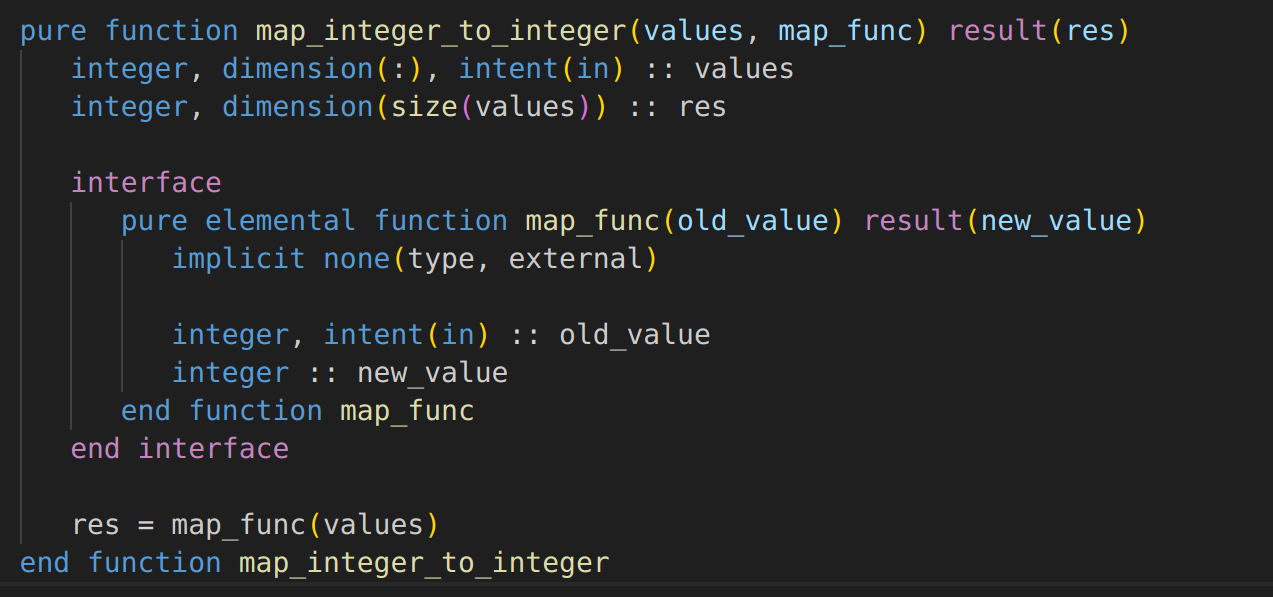Viewport: 1273px width, 597px height.
Task: Click "dimension" on the res declaration line
Action: coord(297,107)
